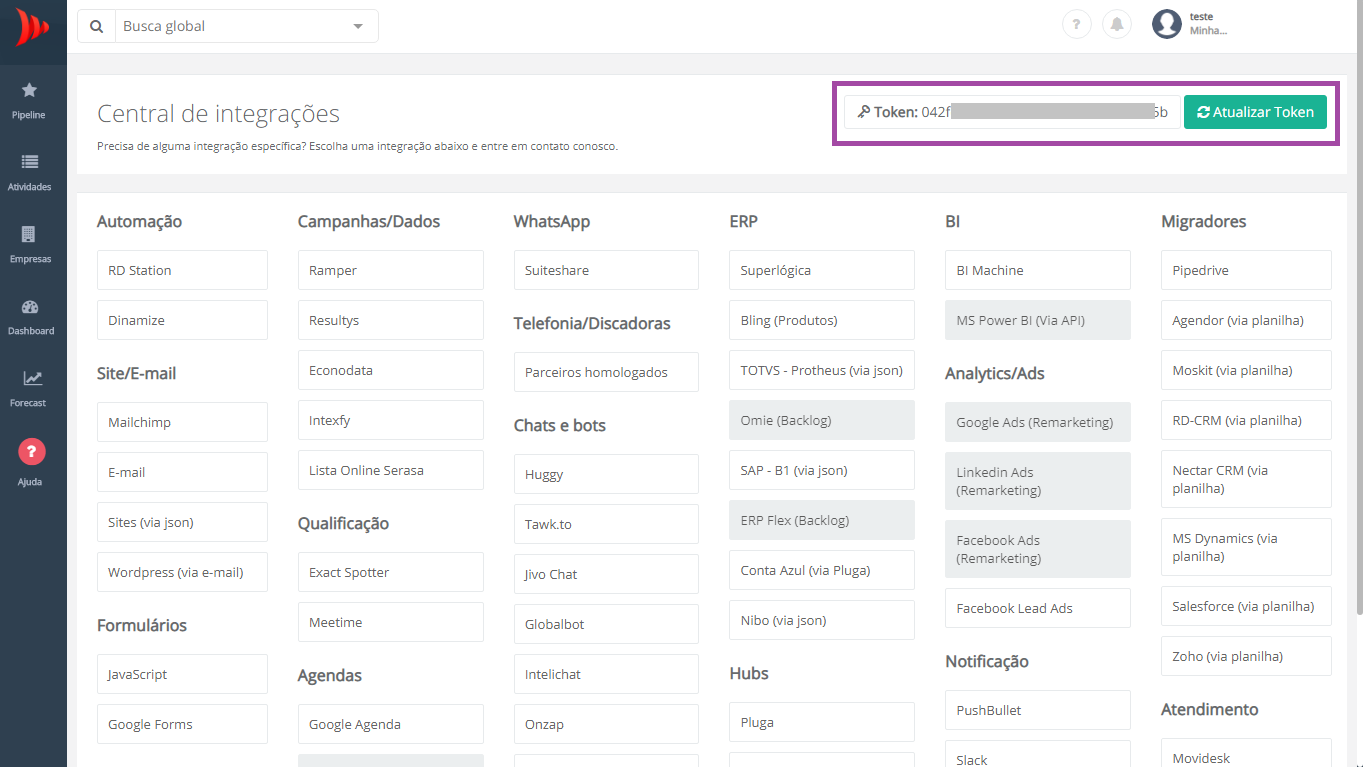Select Sites (via json) integration

[182, 522]
